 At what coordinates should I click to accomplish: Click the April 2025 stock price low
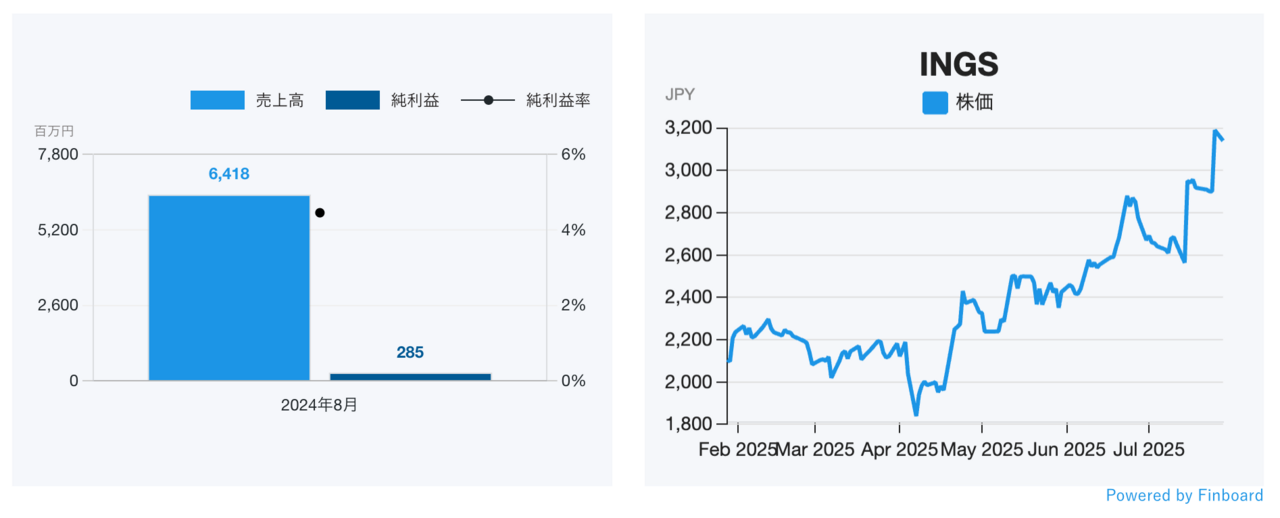coord(915,413)
